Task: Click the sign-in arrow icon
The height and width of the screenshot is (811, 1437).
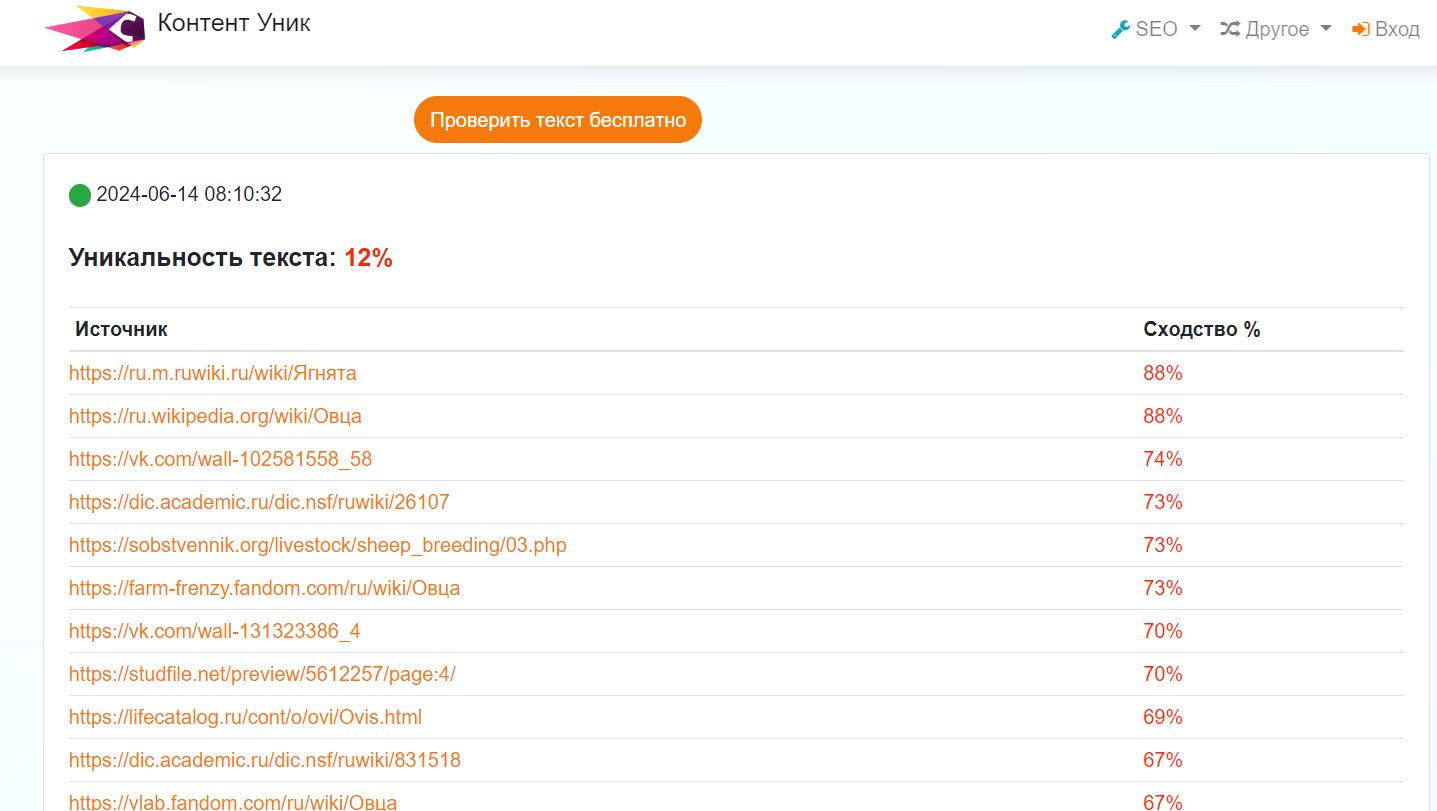Action: (x=1360, y=29)
